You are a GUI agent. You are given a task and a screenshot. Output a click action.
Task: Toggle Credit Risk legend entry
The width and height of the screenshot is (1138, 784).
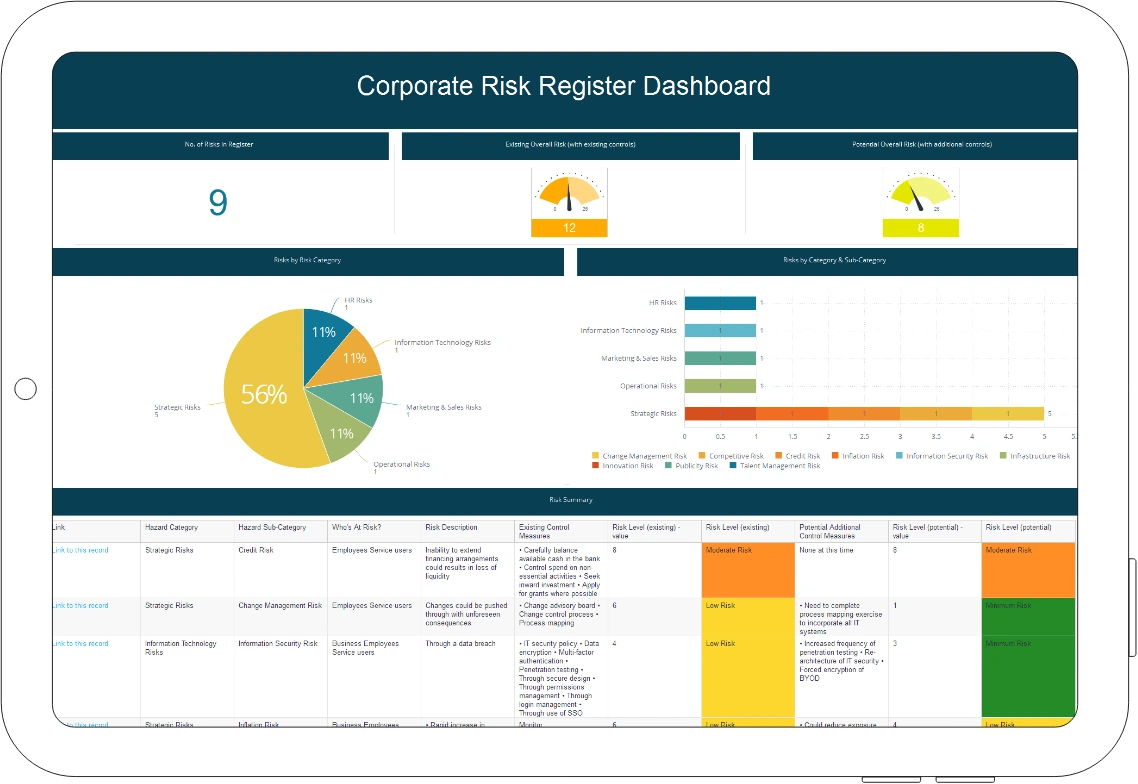(798, 456)
